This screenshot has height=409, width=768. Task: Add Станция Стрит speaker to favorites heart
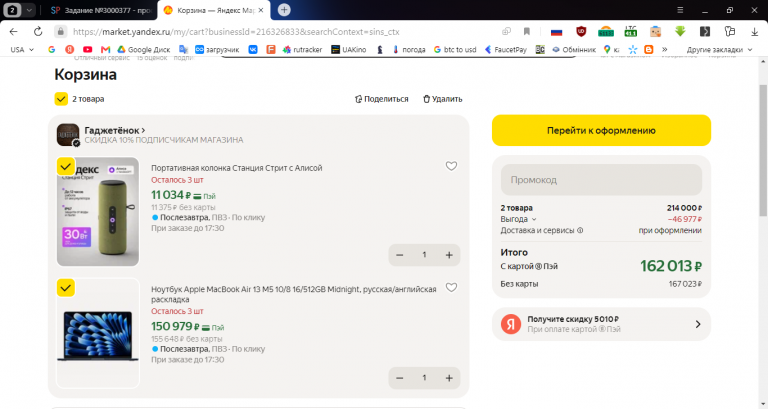(451, 166)
